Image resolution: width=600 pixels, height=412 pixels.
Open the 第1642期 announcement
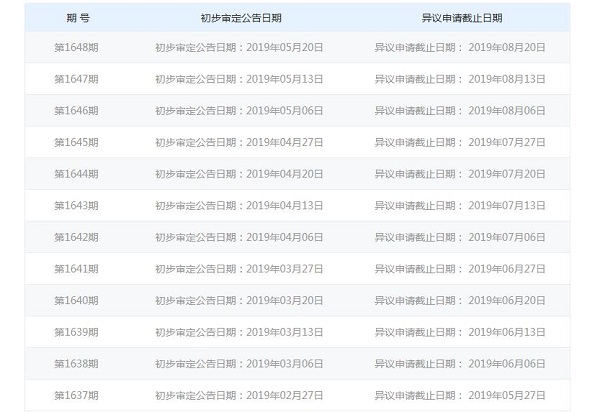point(76,237)
